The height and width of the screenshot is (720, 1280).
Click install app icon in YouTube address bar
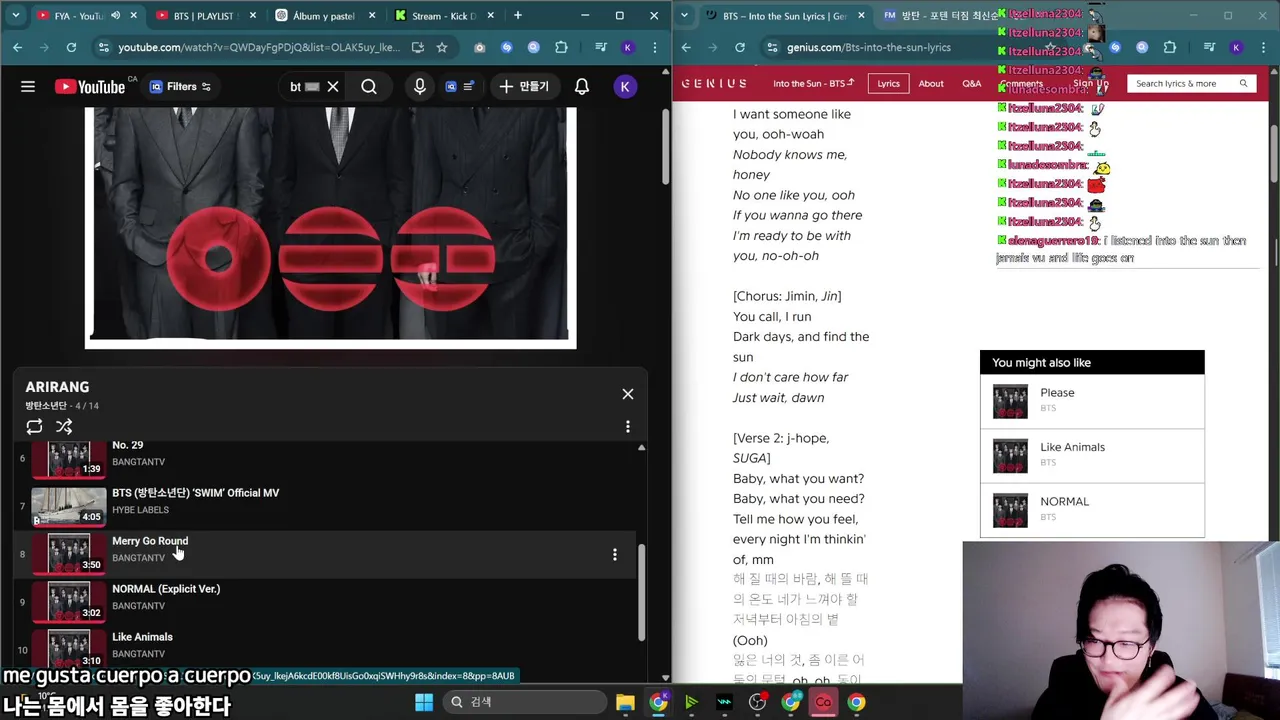click(x=418, y=47)
